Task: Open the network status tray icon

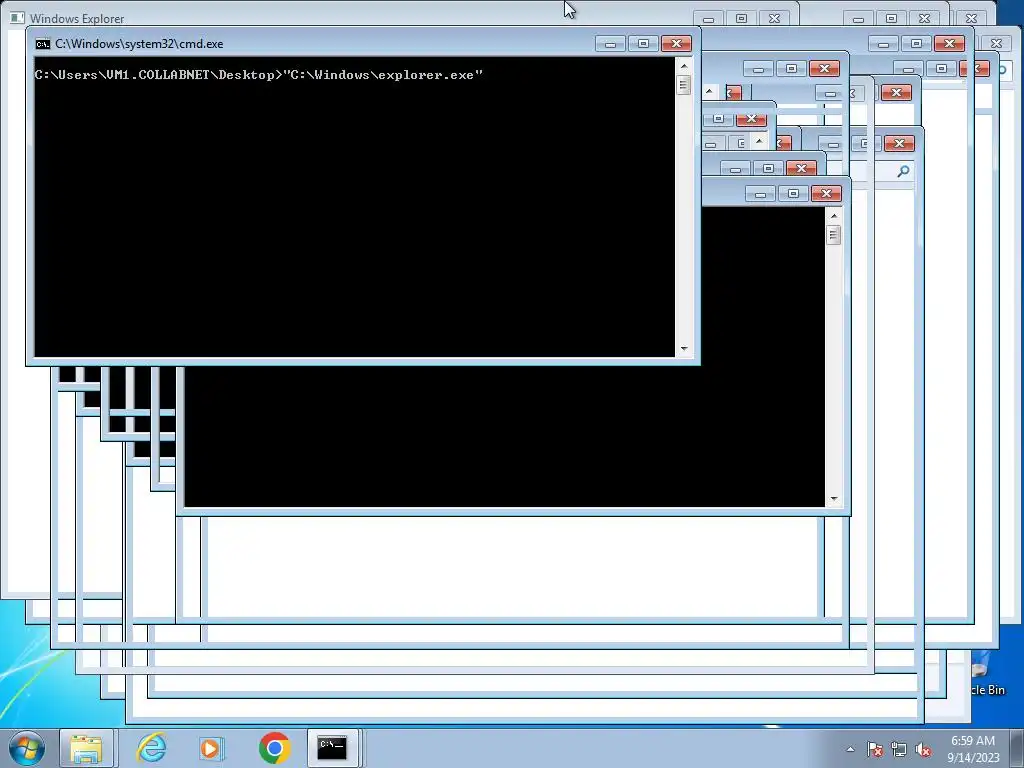Action: click(x=899, y=749)
